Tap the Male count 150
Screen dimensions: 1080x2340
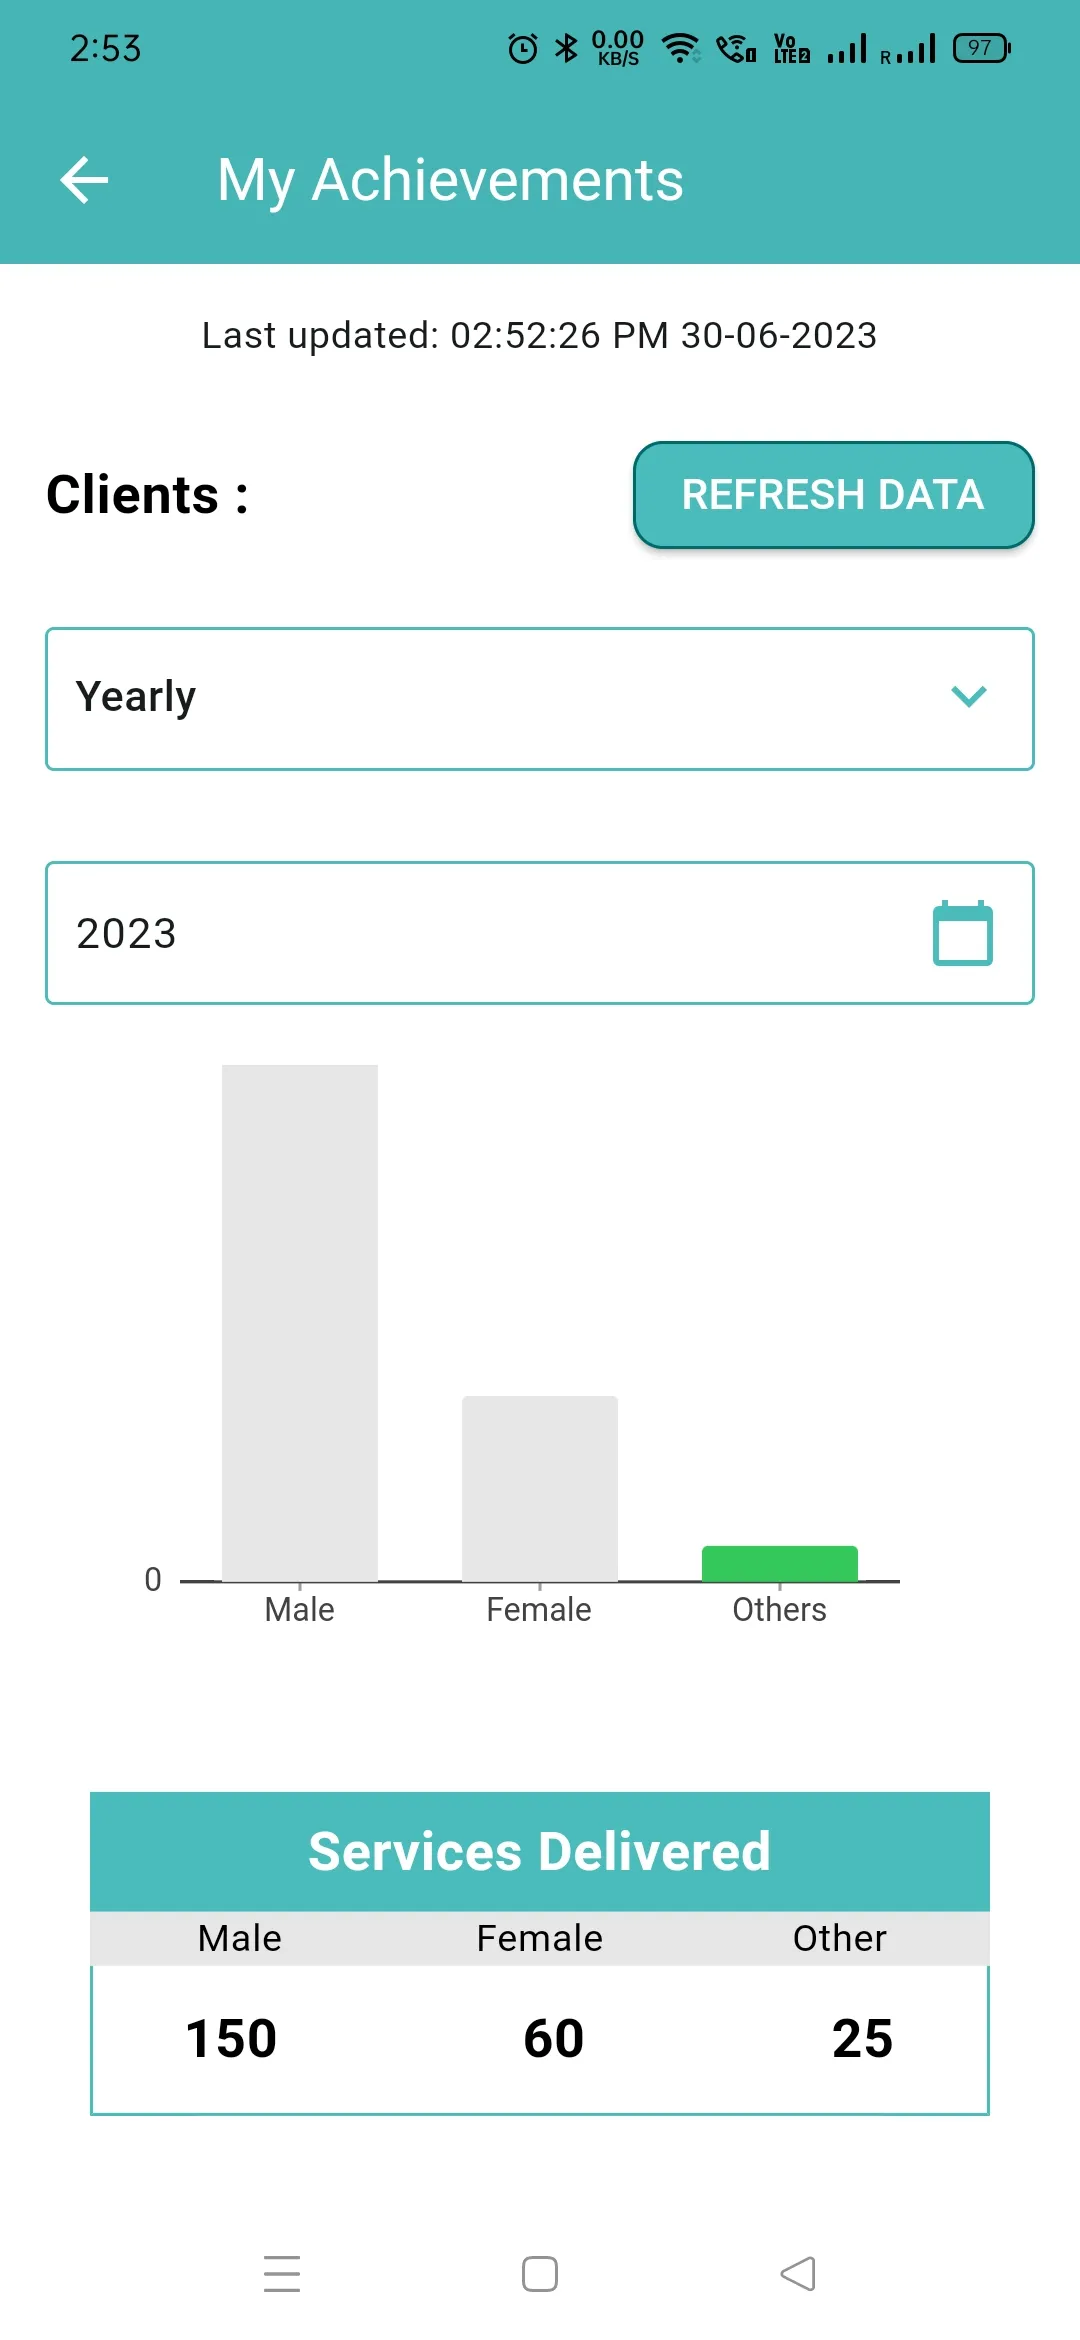tap(232, 2038)
